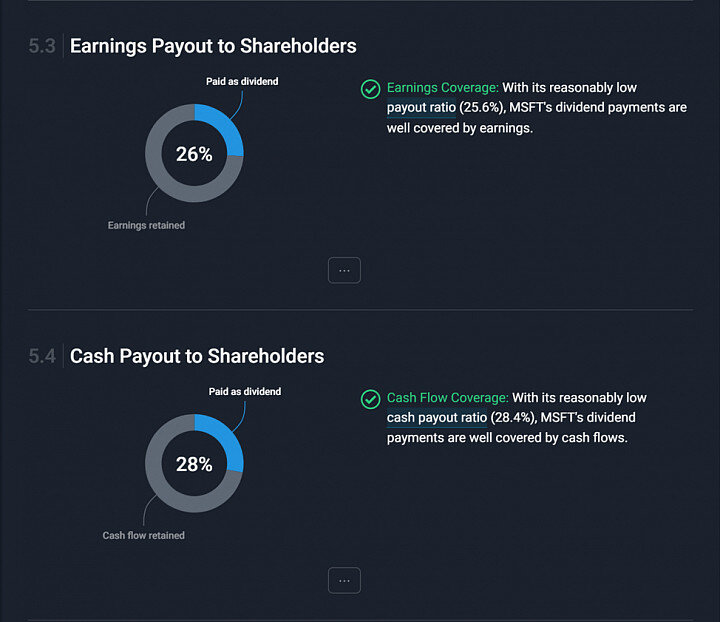This screenshot has height=622, width=720.
Task: Open the underlined cash payout ratio link
Action: 437,418
